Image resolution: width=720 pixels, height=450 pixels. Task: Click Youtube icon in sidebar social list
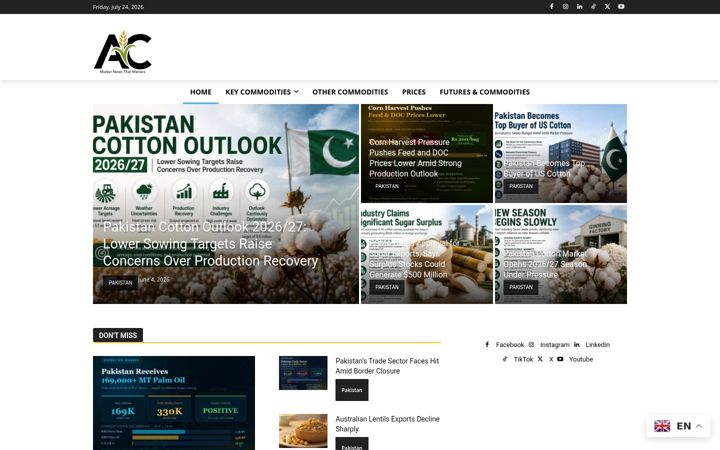(x=560, y=359)
